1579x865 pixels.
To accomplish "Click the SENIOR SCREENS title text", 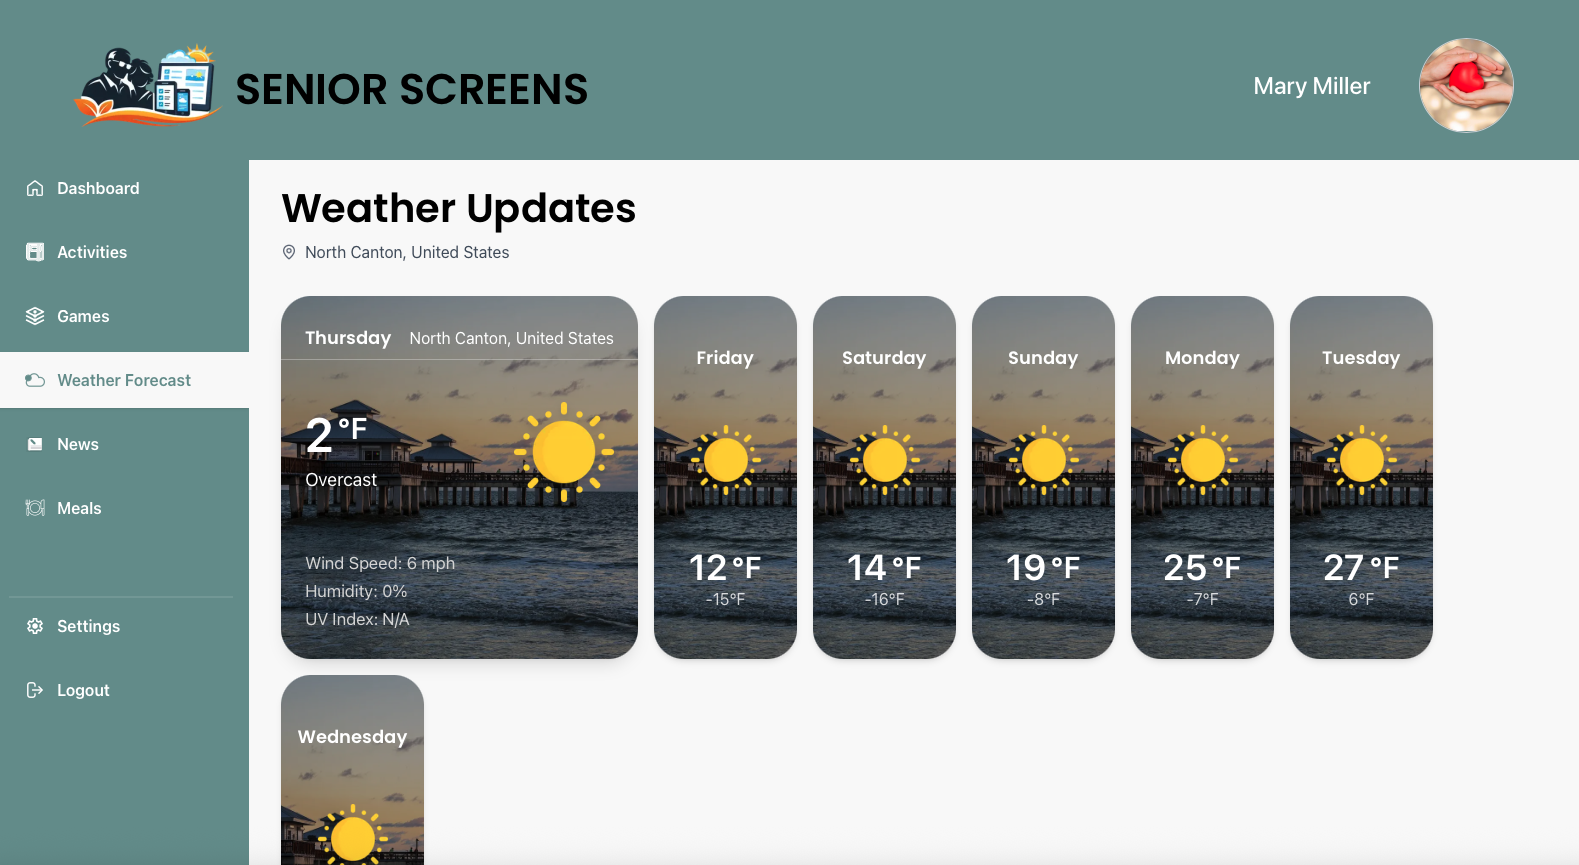I will tap(412, 89).
